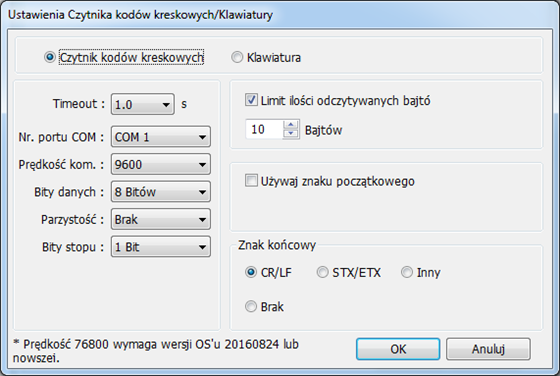This screenshot has height=376, width=560.
Task: Select the Klawiatura radio option
Action: click(237, 57)
